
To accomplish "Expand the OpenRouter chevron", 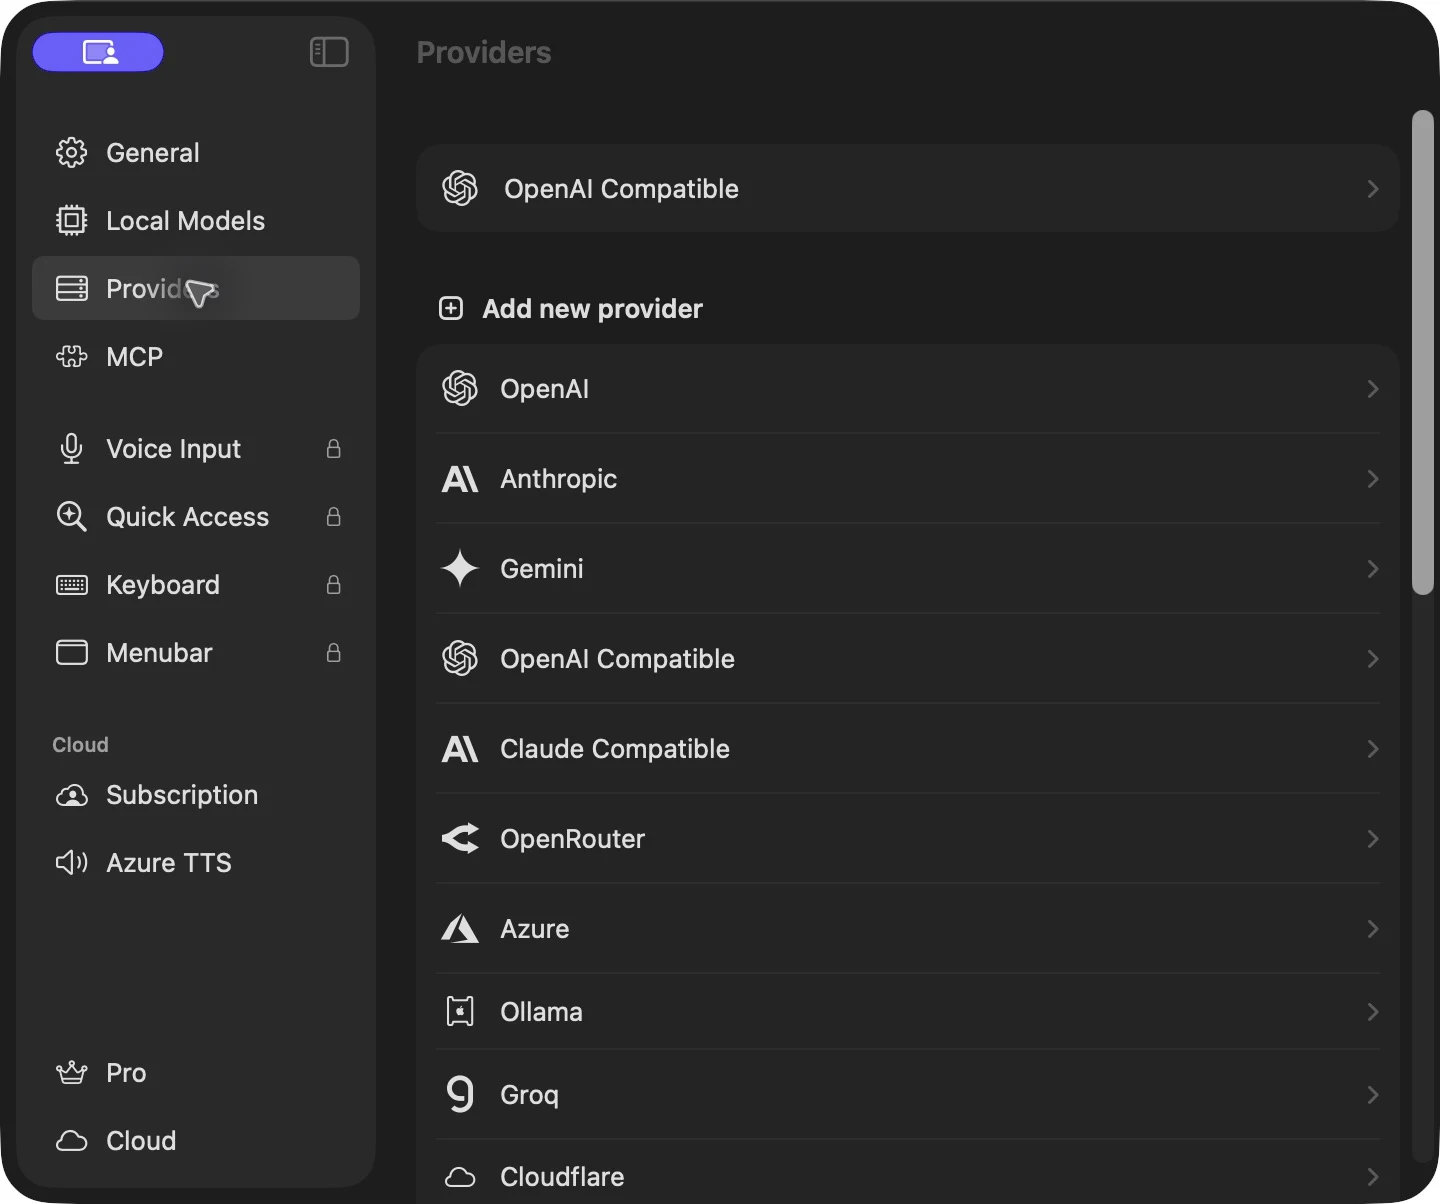I will (1373, 838).
